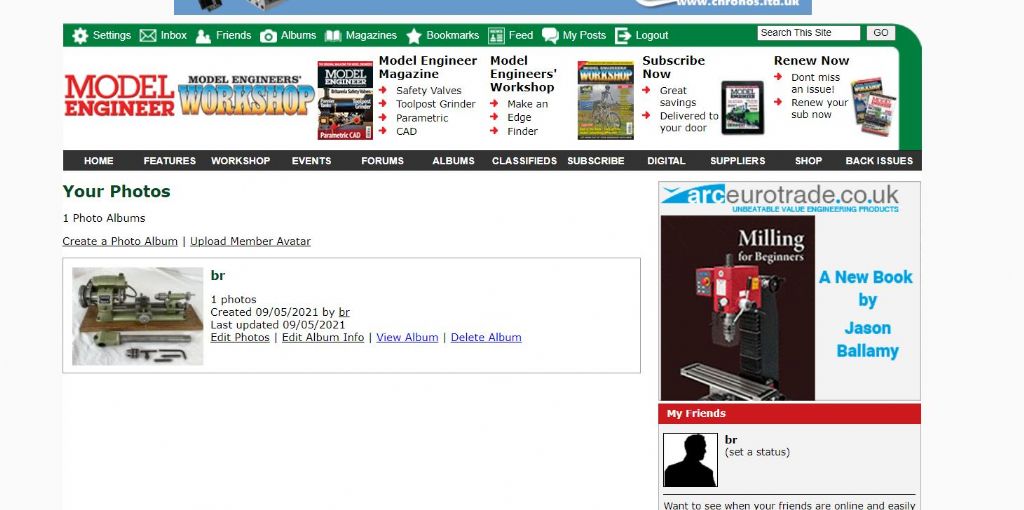Click the Parametric CAD link
This screenshot has height=510, width=1024.
pos(422,125)
